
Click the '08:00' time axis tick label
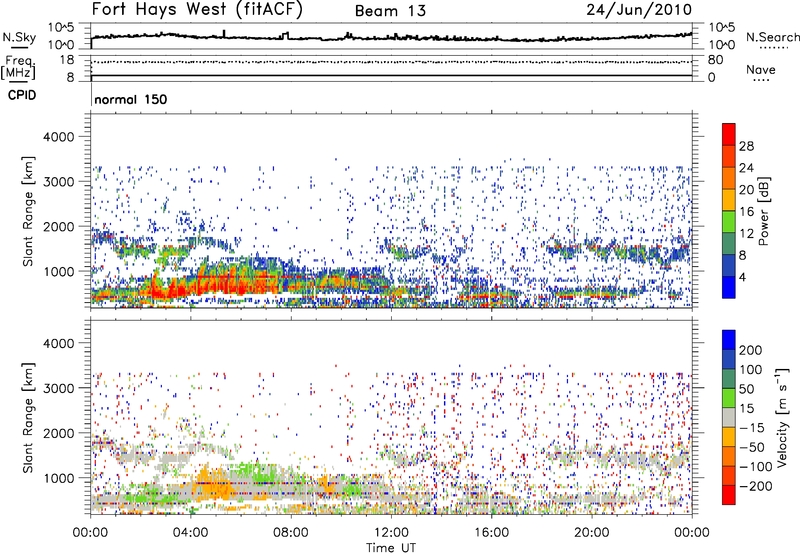click(290, 533)
